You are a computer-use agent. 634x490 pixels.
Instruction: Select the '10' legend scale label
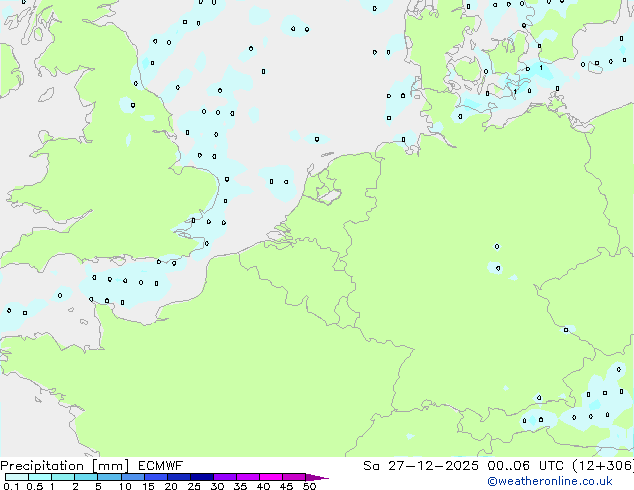[x=125, y=486]
